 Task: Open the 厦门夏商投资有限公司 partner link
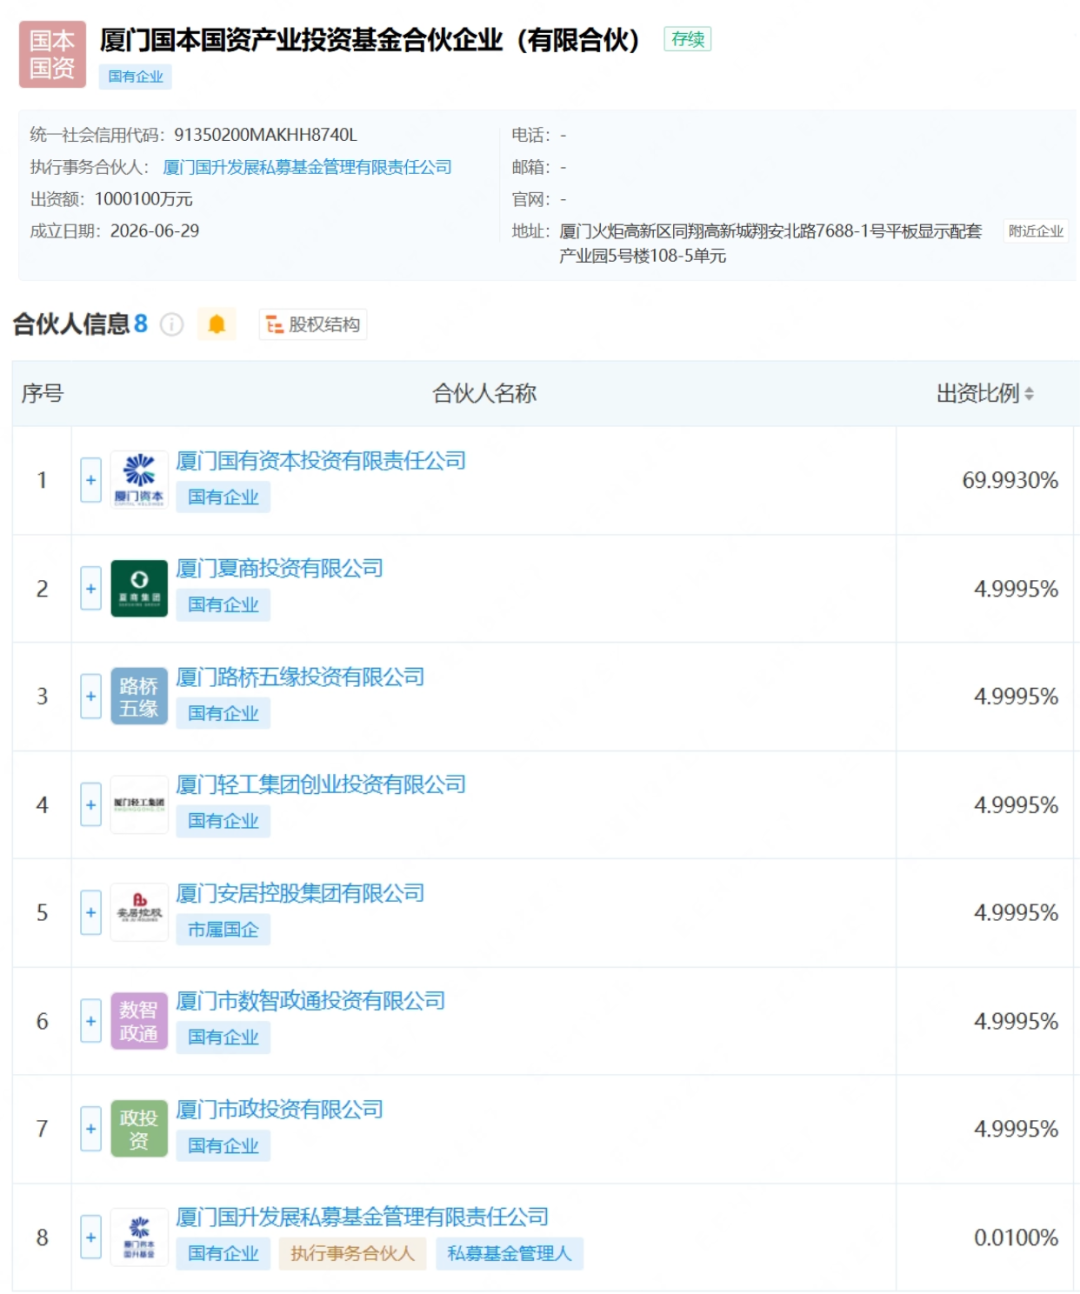coord(280,569)
